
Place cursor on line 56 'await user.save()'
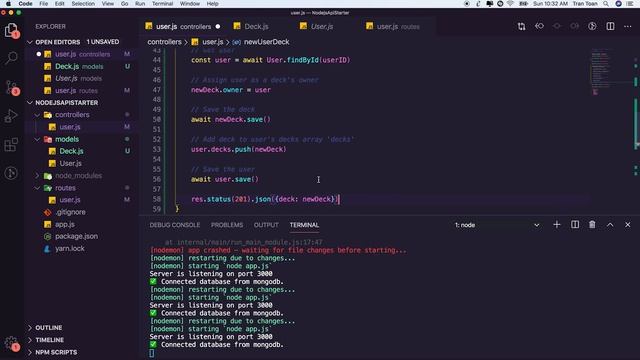point(224,179)
